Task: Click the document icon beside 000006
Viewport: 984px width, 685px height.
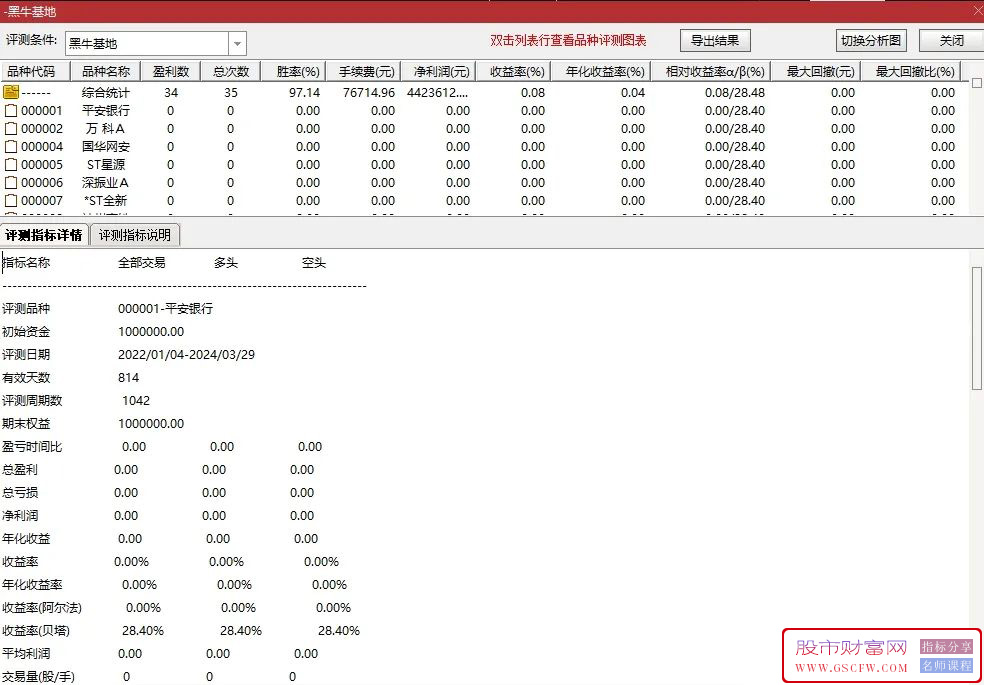Action: point(11,183)
